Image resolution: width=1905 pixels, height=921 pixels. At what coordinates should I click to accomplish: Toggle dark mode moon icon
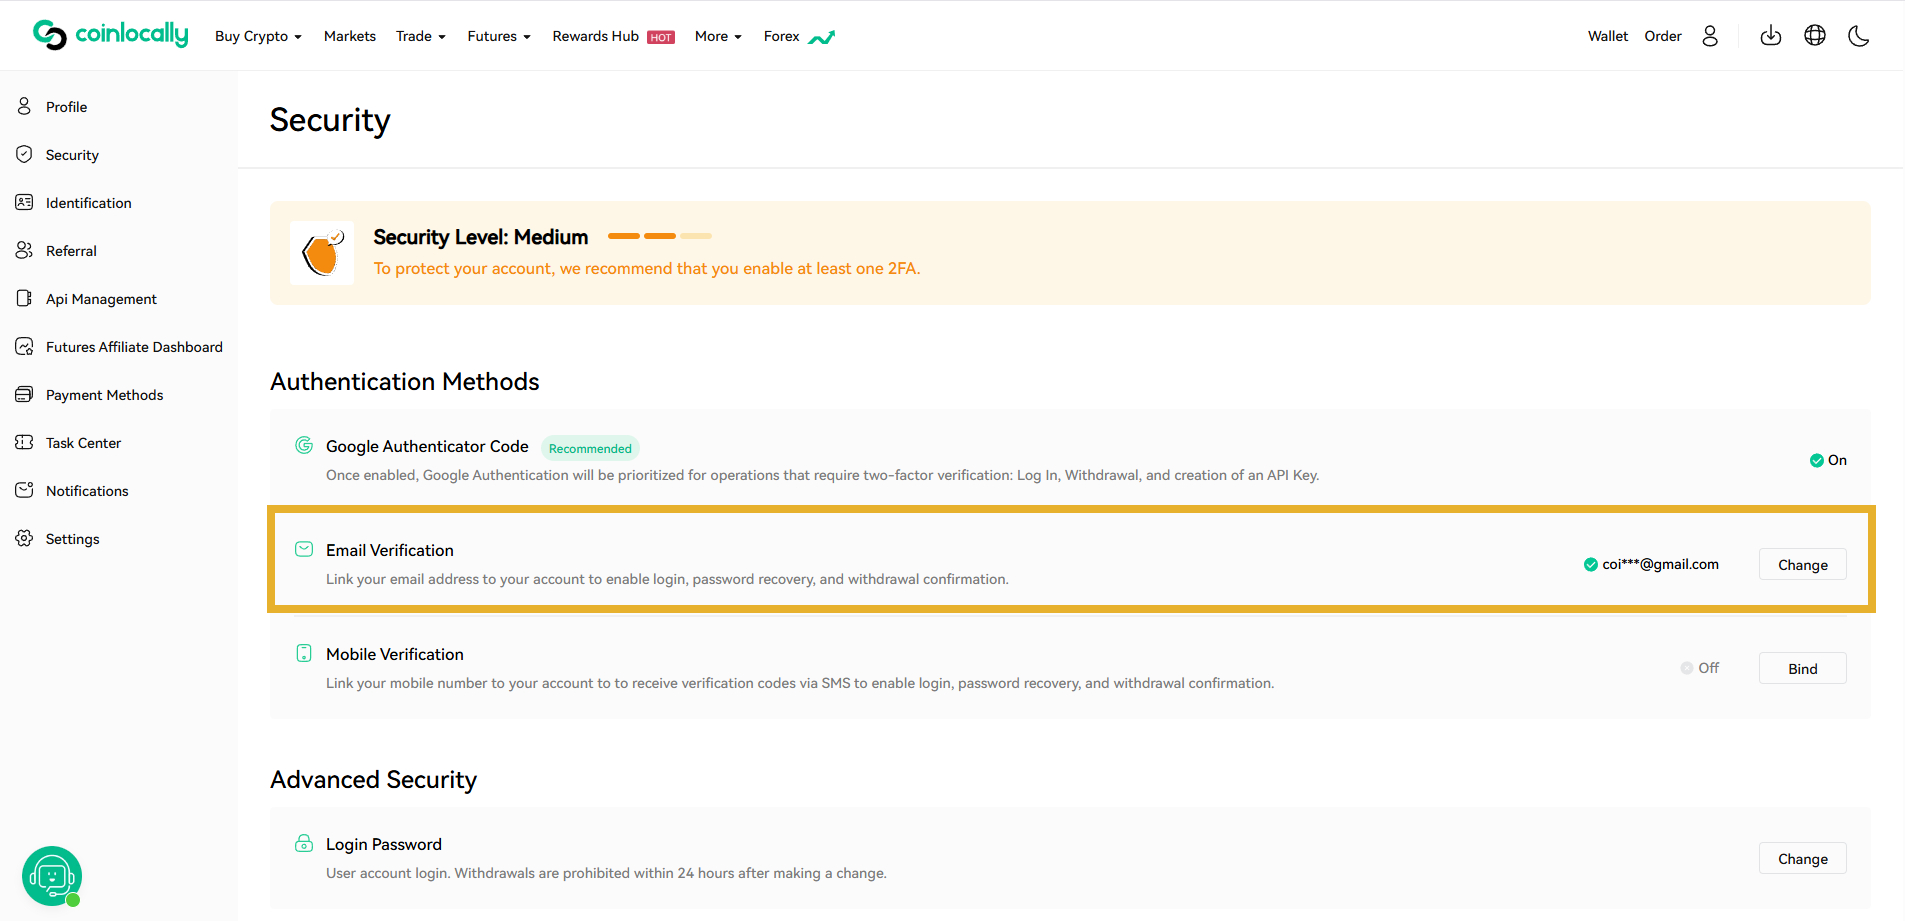1859,36
